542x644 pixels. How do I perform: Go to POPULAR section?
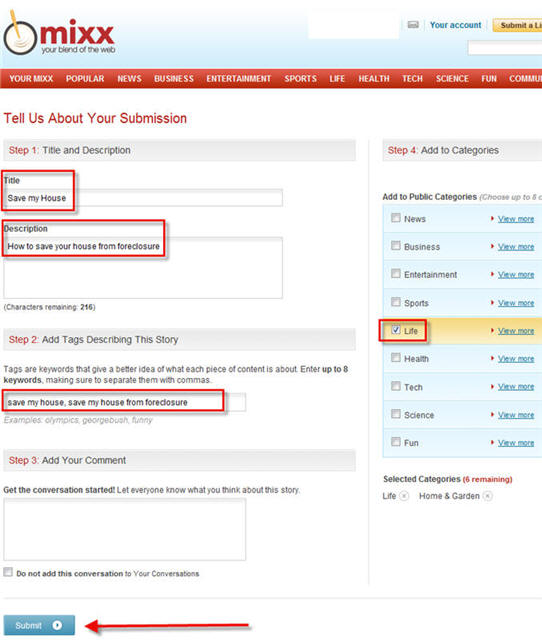click(85, 78)
